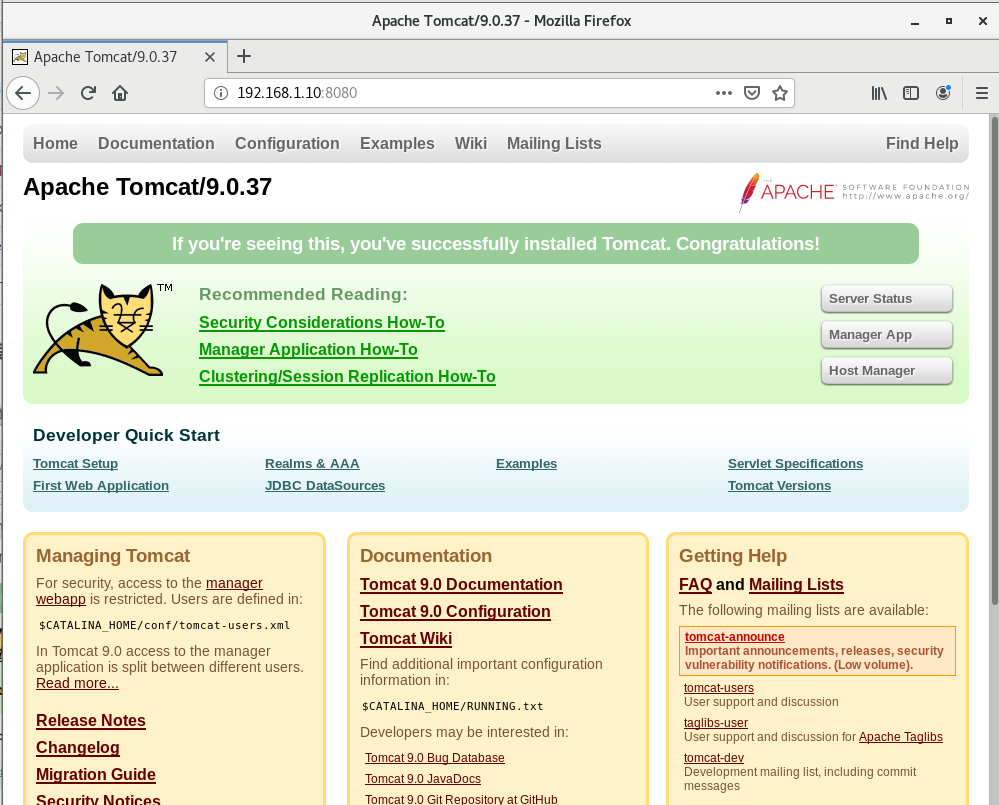Open Firefox account avatar icon

coord(943,93)
